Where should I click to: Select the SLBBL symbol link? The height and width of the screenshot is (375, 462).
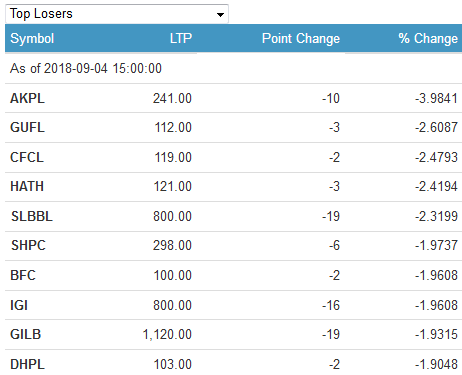32,216
